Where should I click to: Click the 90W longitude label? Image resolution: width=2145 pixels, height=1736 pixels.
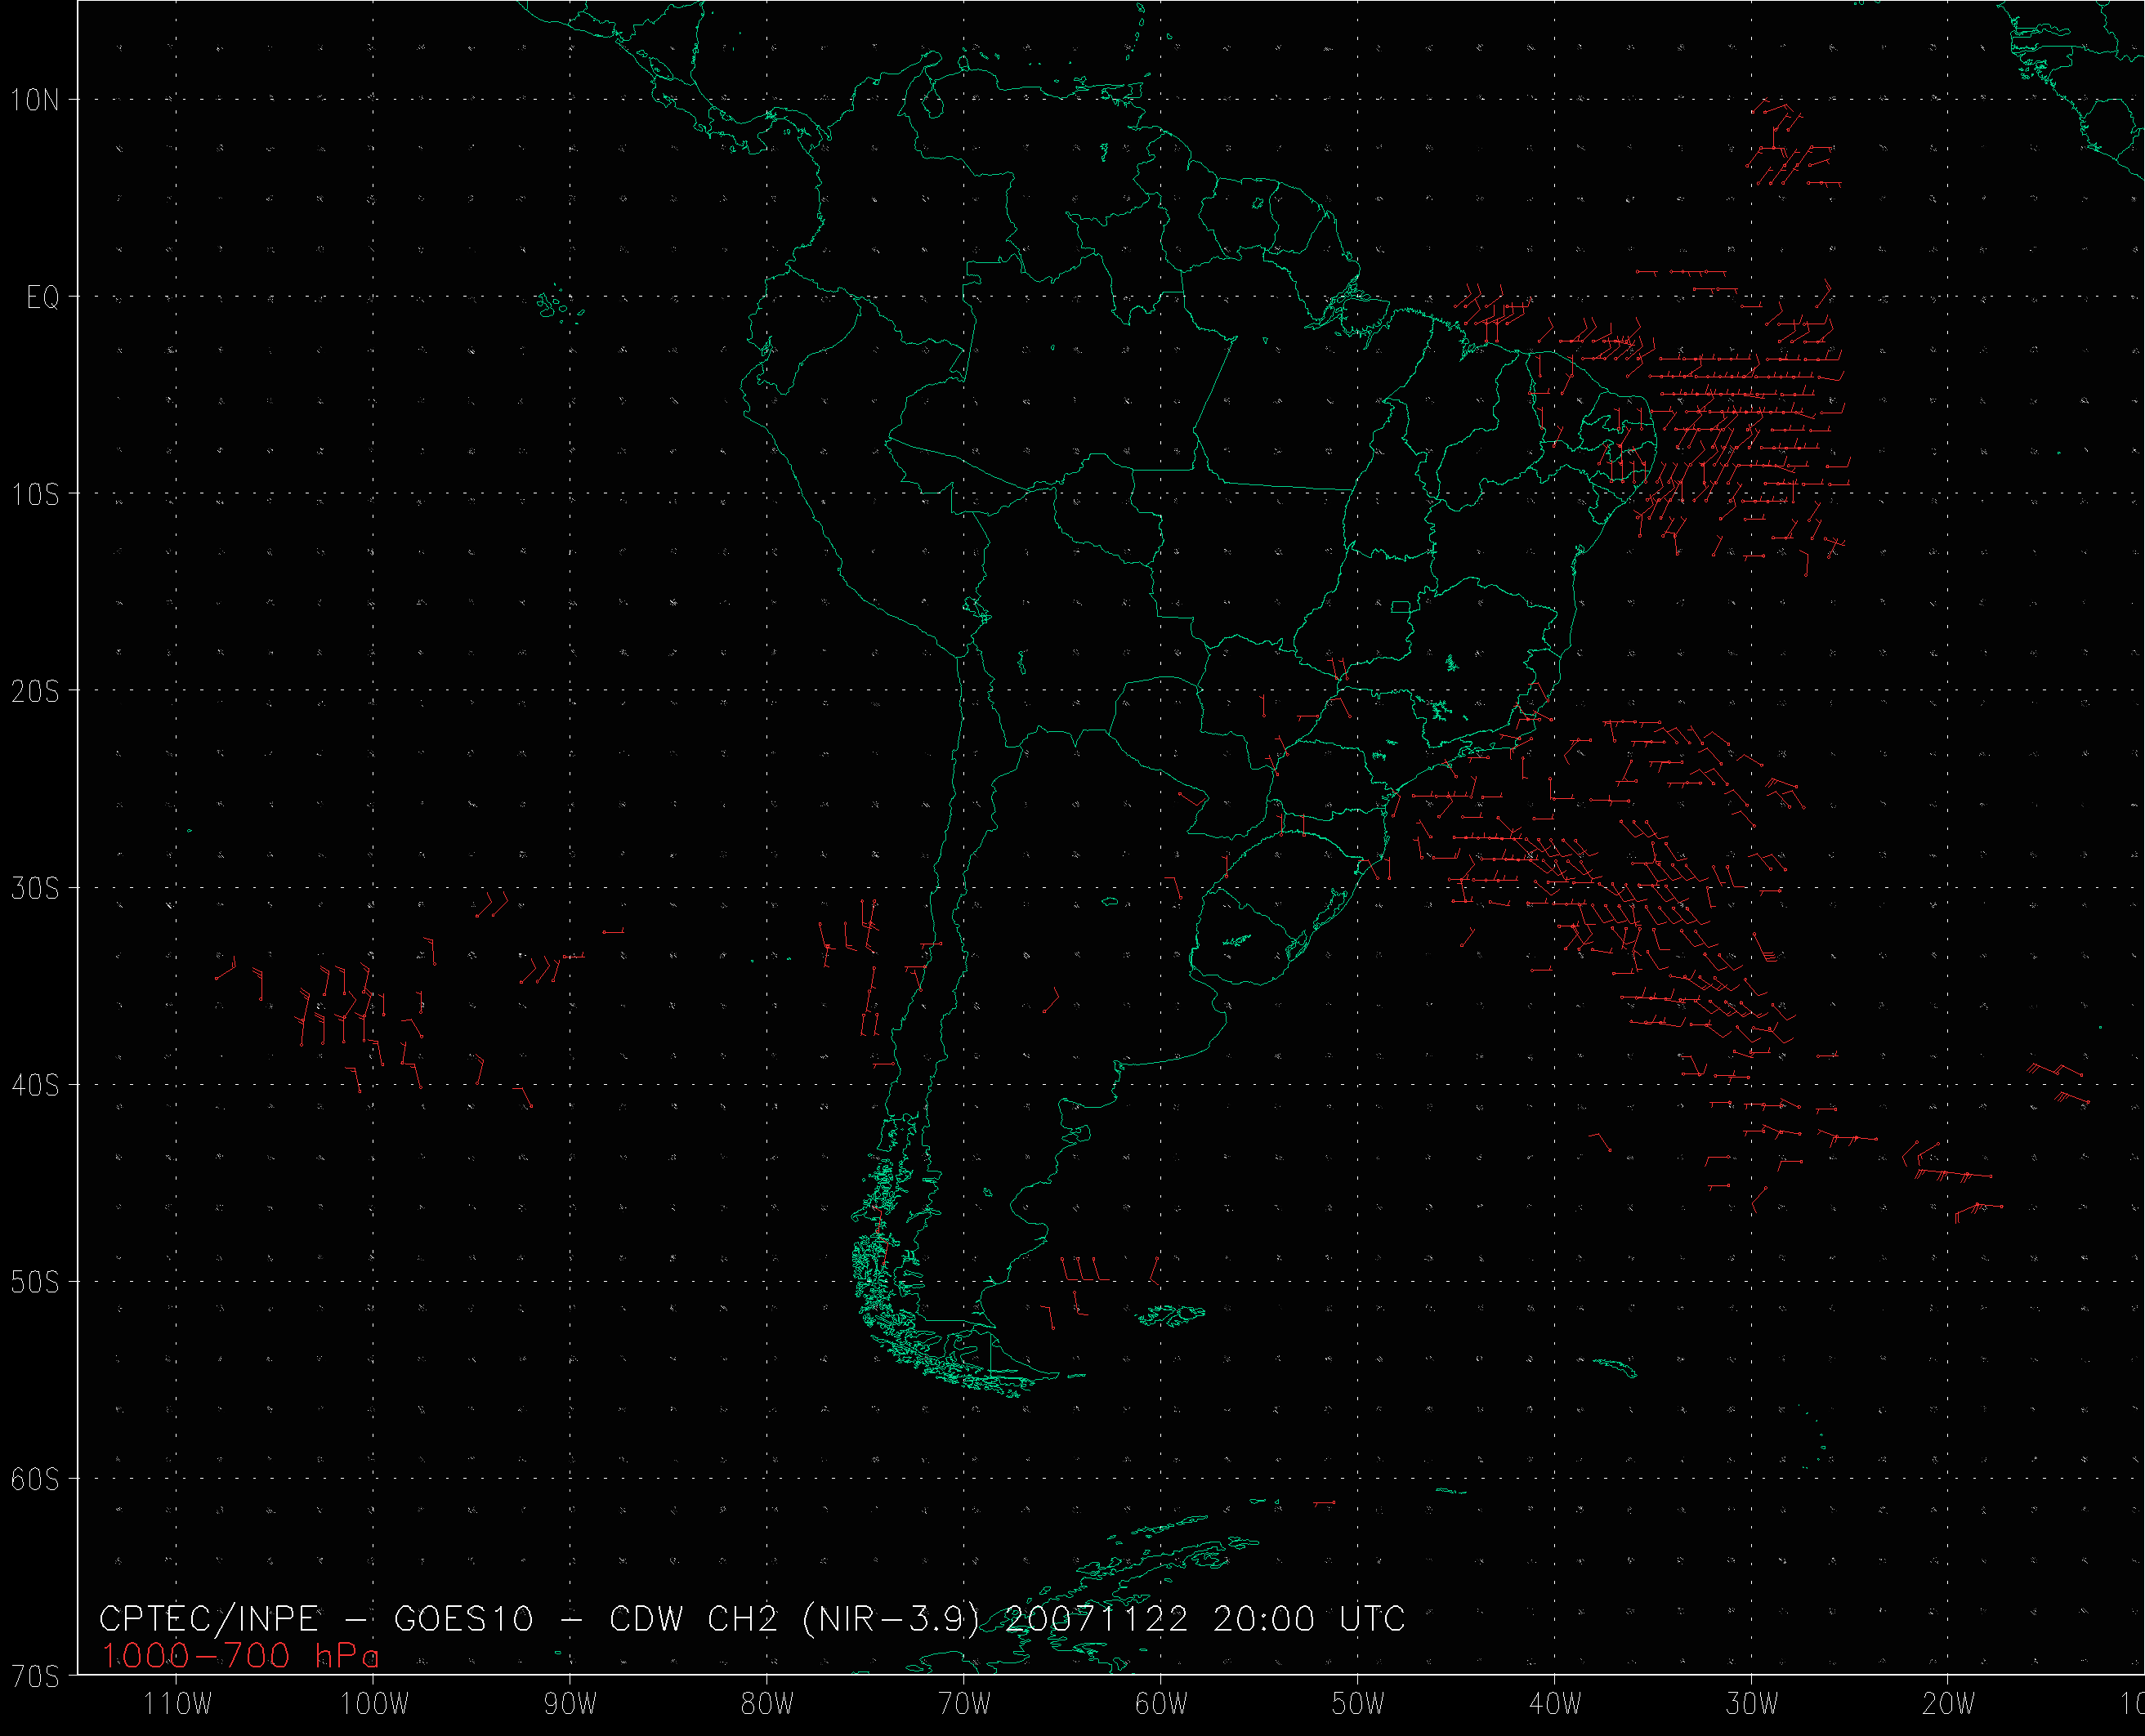570,1704
